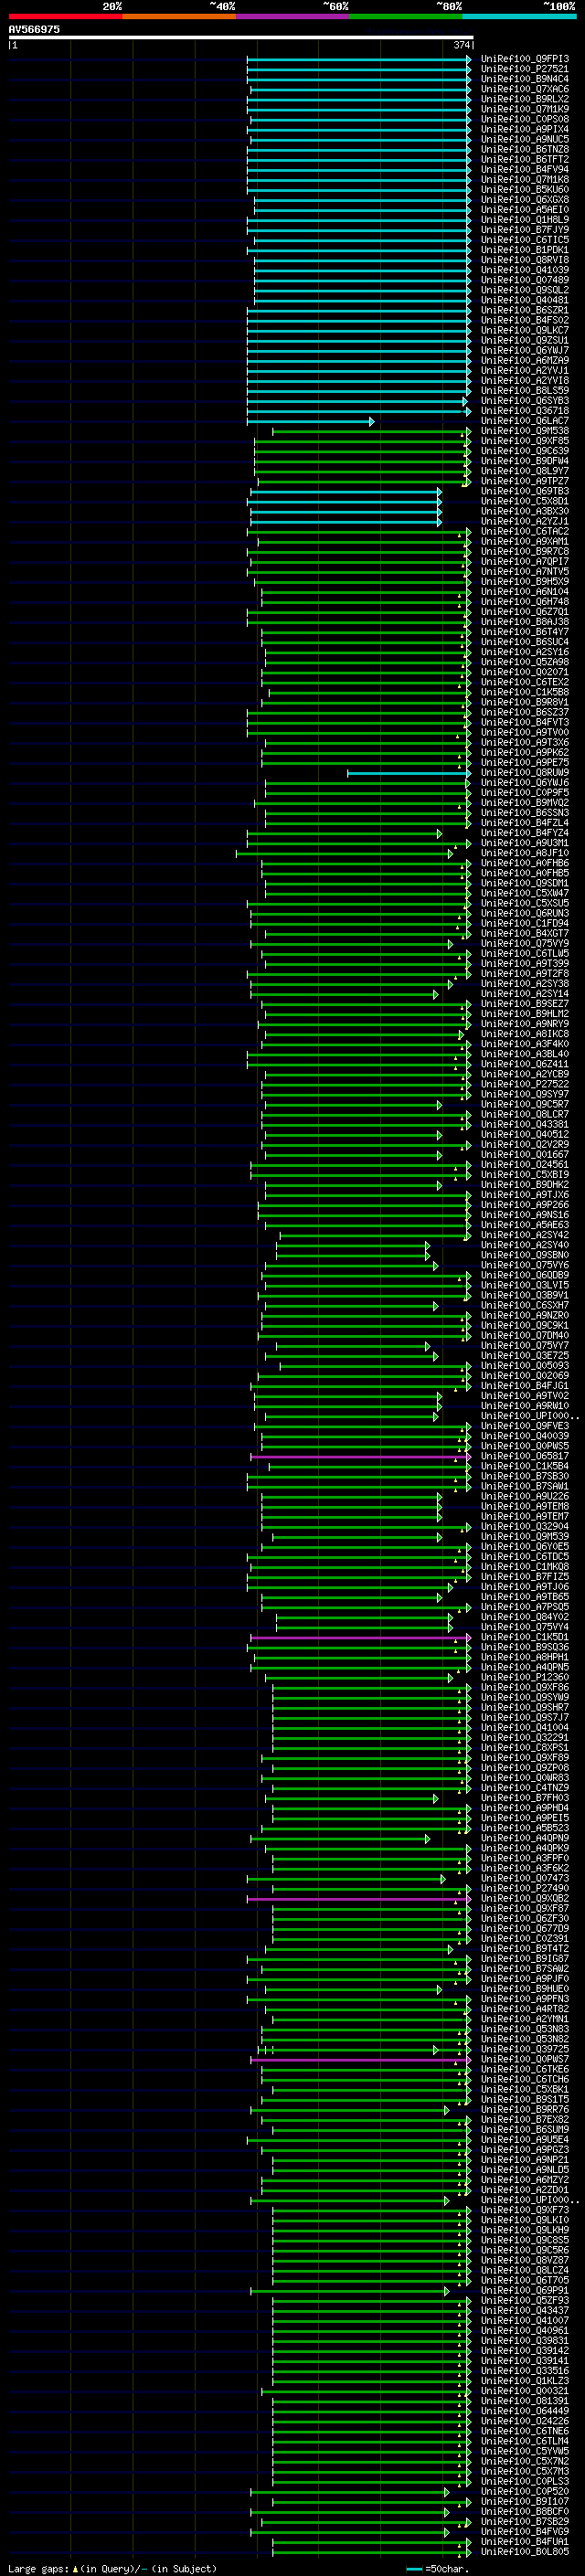585x2576 pixels.
Task: Open hit UniRef100_P27521
Action: (x=524, y=69)
